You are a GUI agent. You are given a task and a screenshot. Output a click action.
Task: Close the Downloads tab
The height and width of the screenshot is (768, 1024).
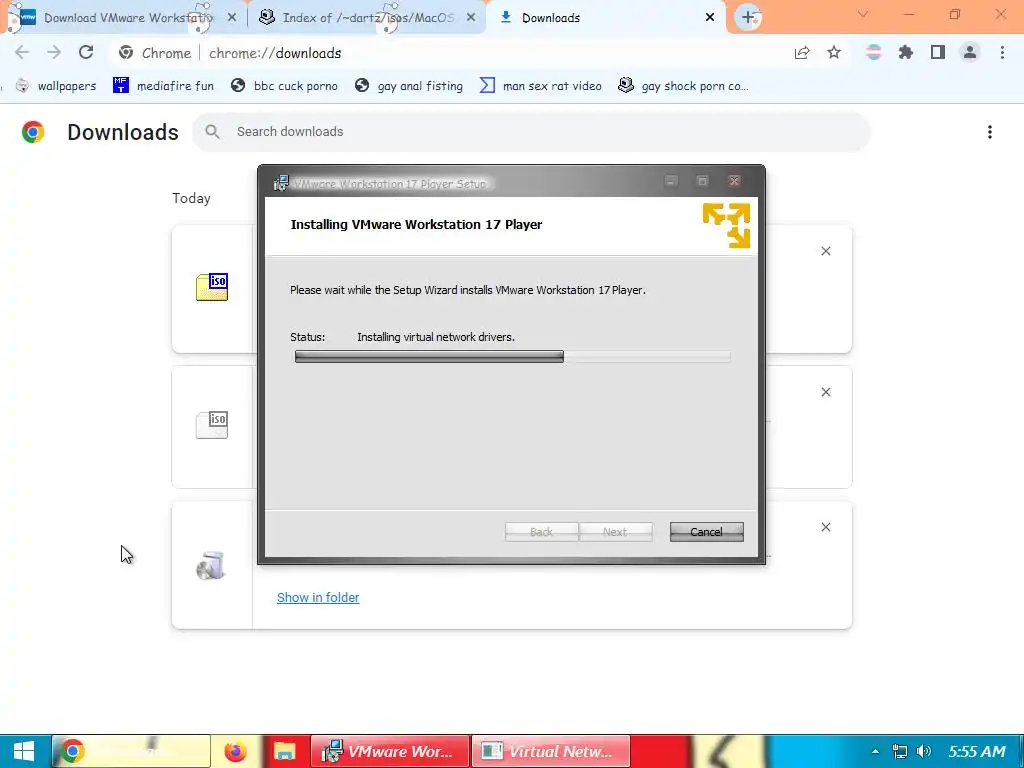pos(710,18)
